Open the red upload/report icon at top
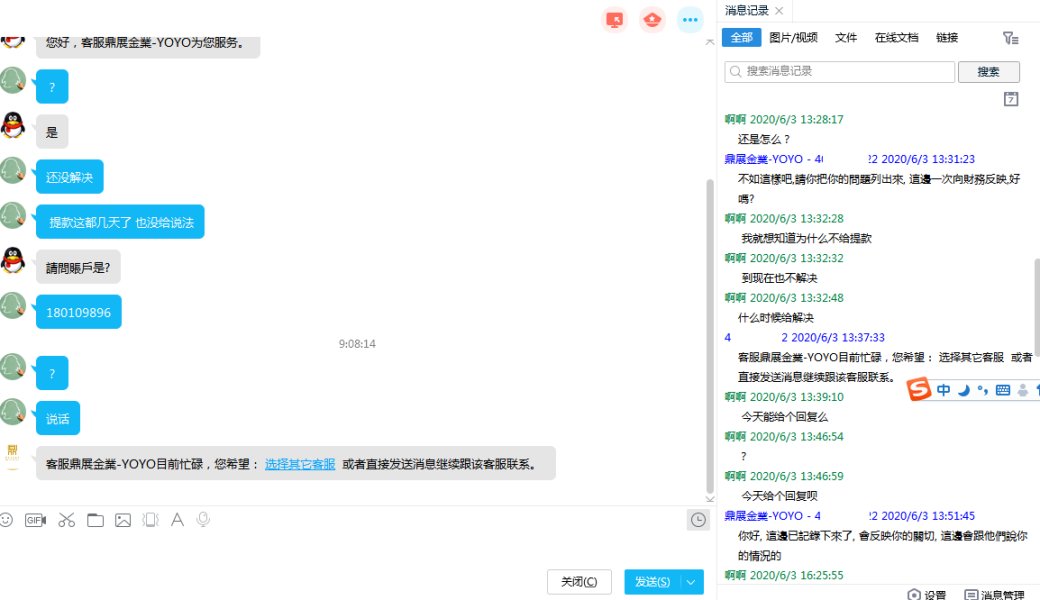This screenshot has height=600, width=1040. click(653, 20)
